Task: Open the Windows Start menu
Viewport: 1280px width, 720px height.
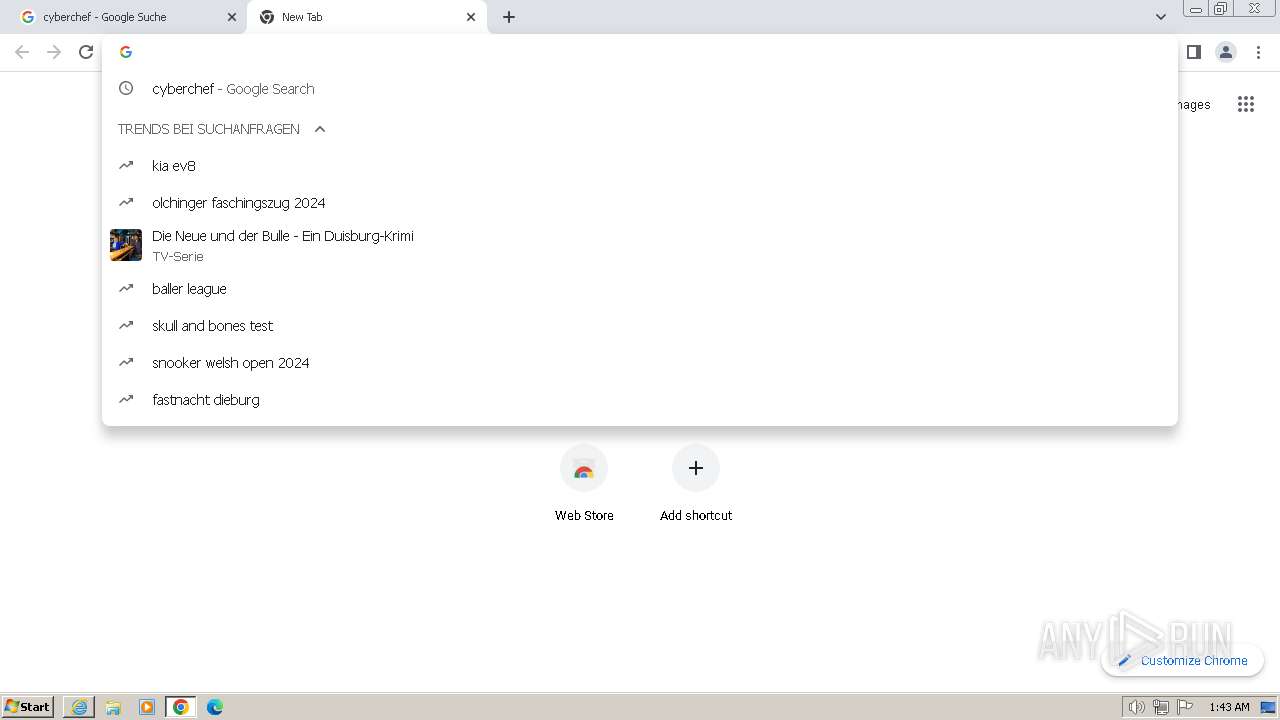Action: click(28, 707)
